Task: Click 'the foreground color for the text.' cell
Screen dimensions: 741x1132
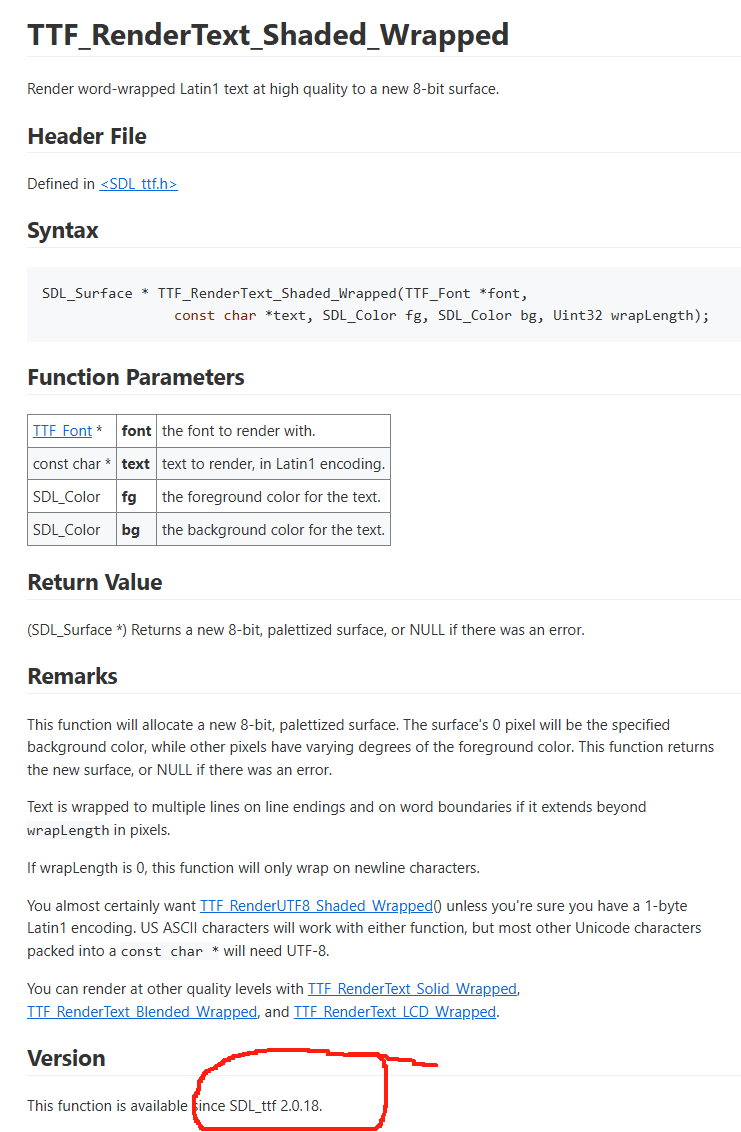Action: click(274, 497)
